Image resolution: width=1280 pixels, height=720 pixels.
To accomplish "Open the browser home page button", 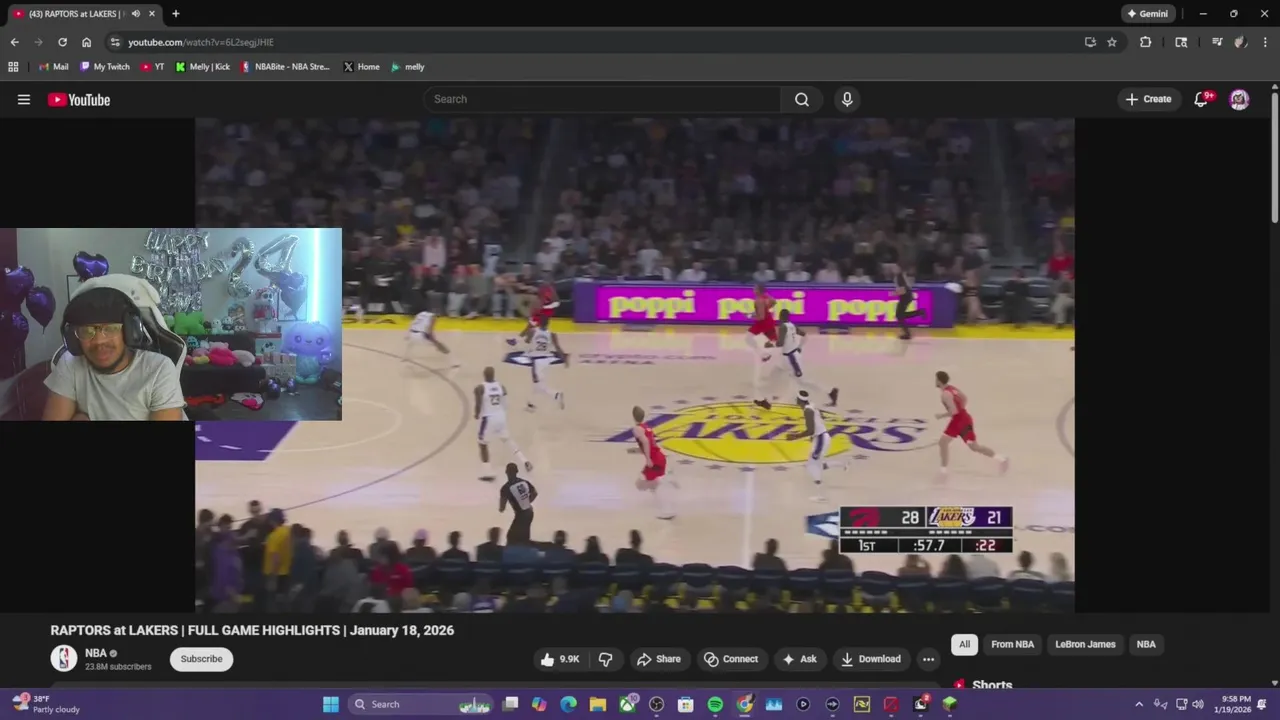I will [x=86, y=42].
